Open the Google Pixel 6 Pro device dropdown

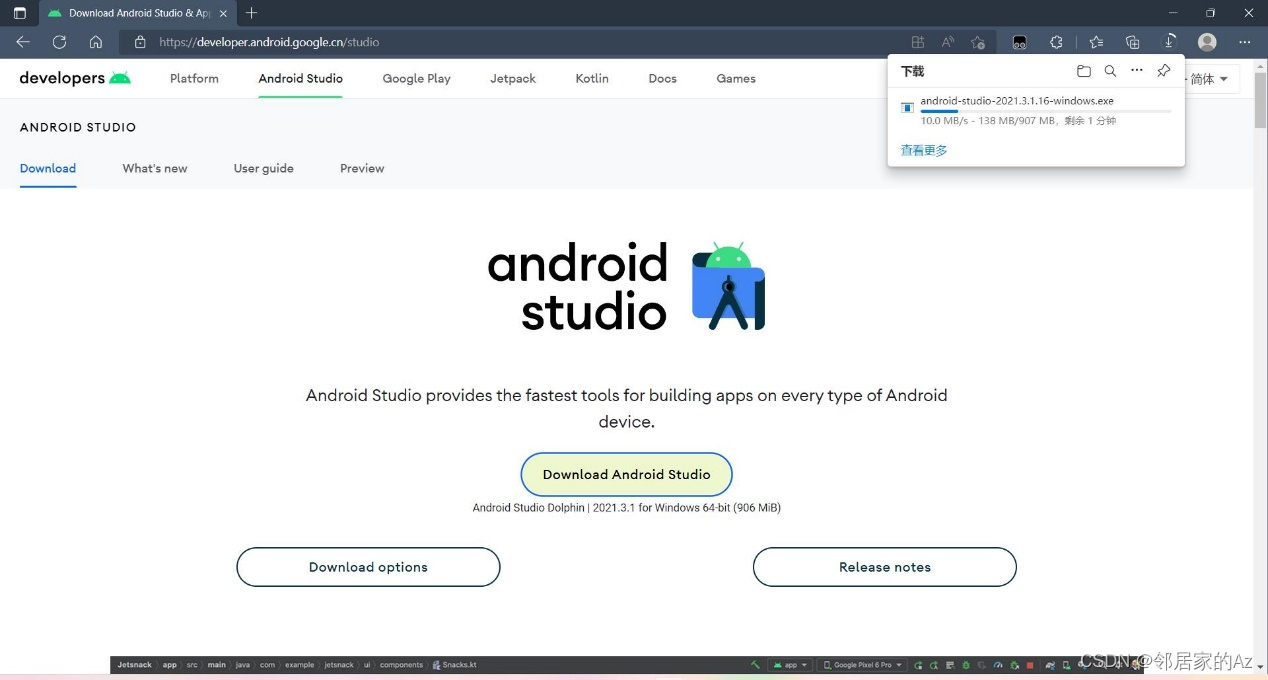(861, 665)
